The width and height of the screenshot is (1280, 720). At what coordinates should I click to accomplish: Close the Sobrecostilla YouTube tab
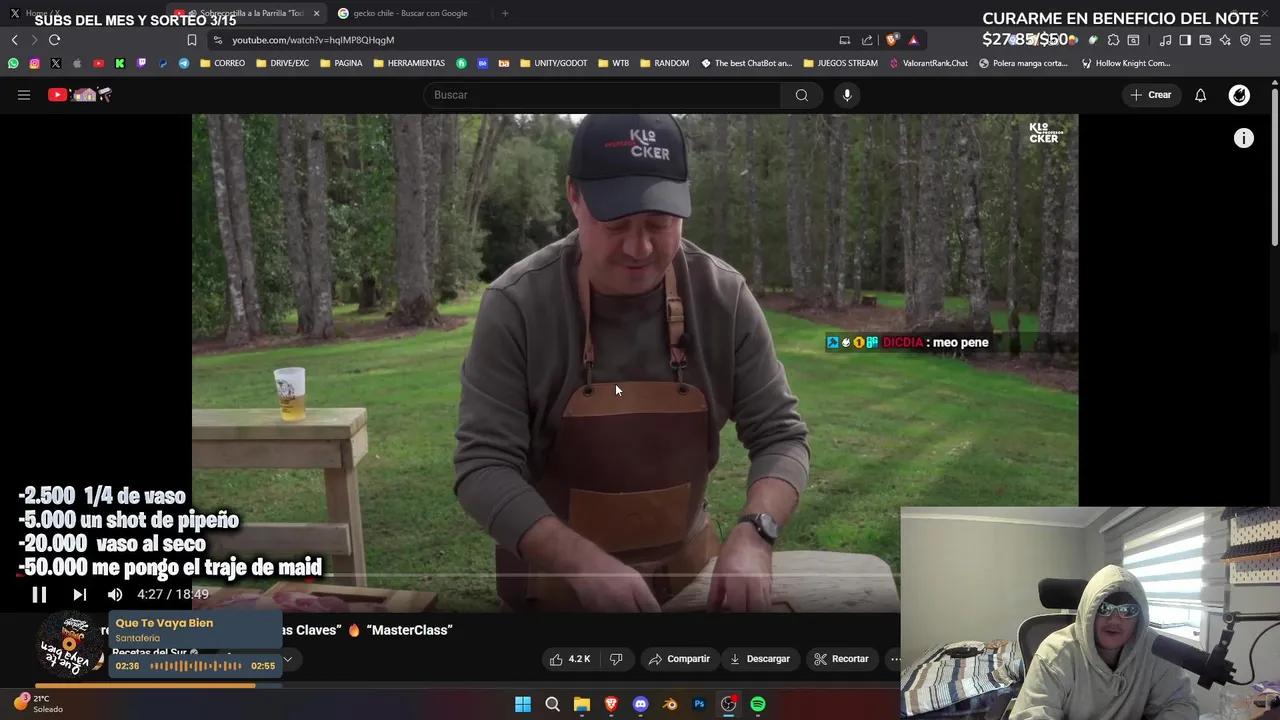tap(317, 13)
